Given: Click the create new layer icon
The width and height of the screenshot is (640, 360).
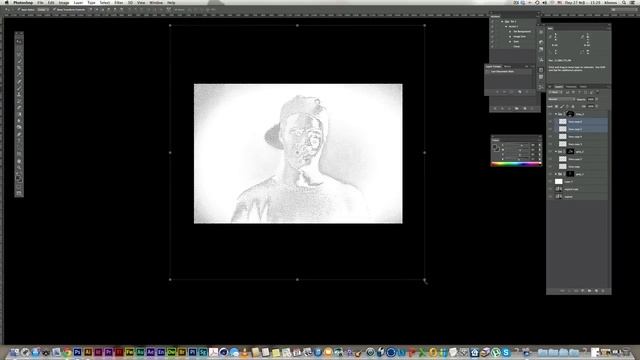Looking at the screenshot, I should (x=596, y=291).
